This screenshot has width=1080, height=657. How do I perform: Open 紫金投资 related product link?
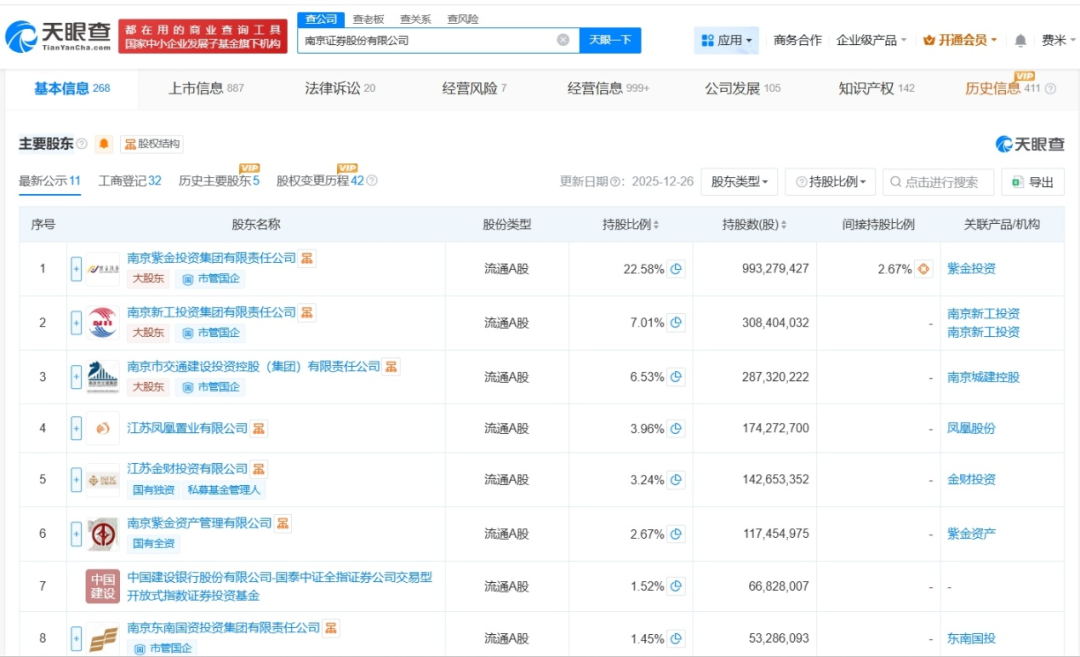click(x=971, y=269)
